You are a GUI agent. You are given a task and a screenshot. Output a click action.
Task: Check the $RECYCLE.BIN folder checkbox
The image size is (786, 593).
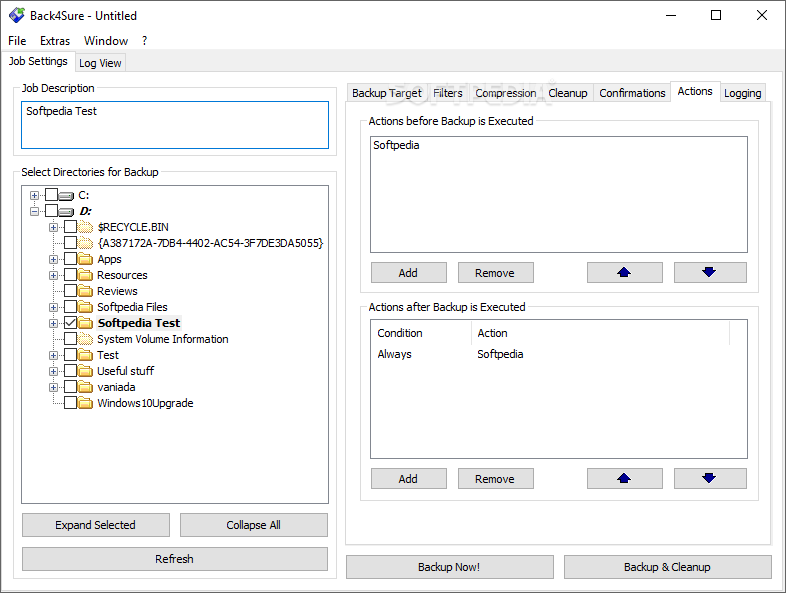point(71,227)
